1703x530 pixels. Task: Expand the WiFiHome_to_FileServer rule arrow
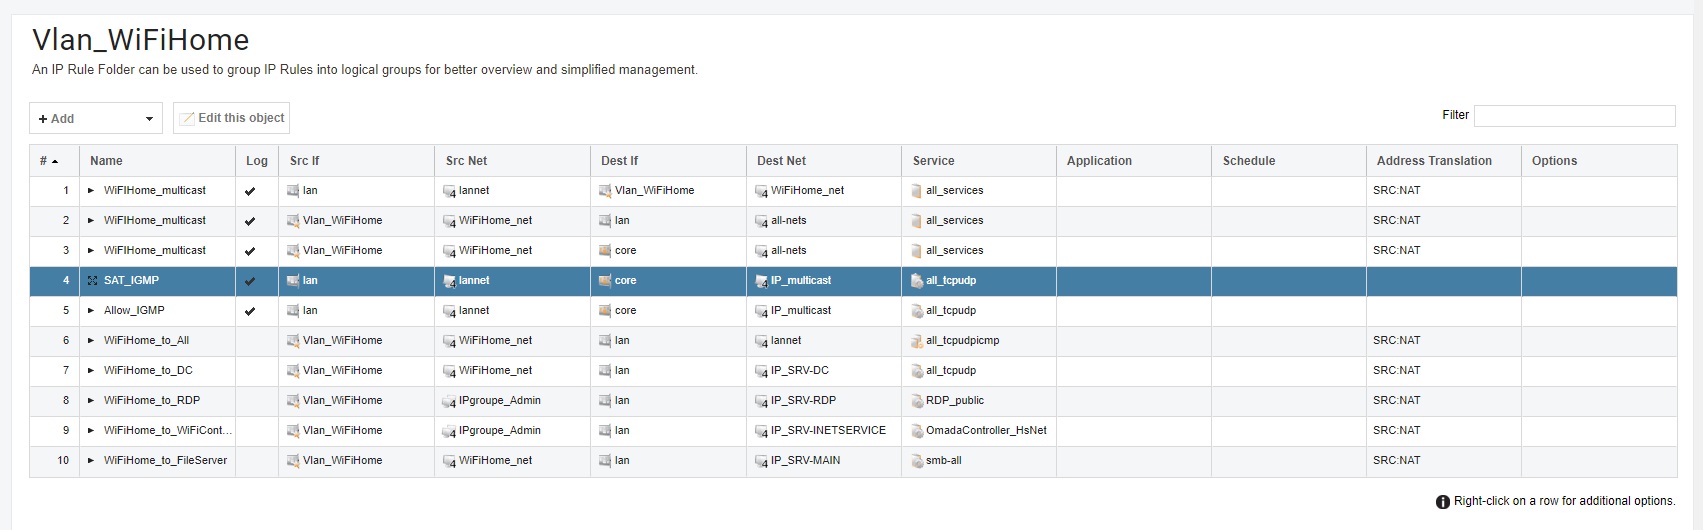coord(91,461)
